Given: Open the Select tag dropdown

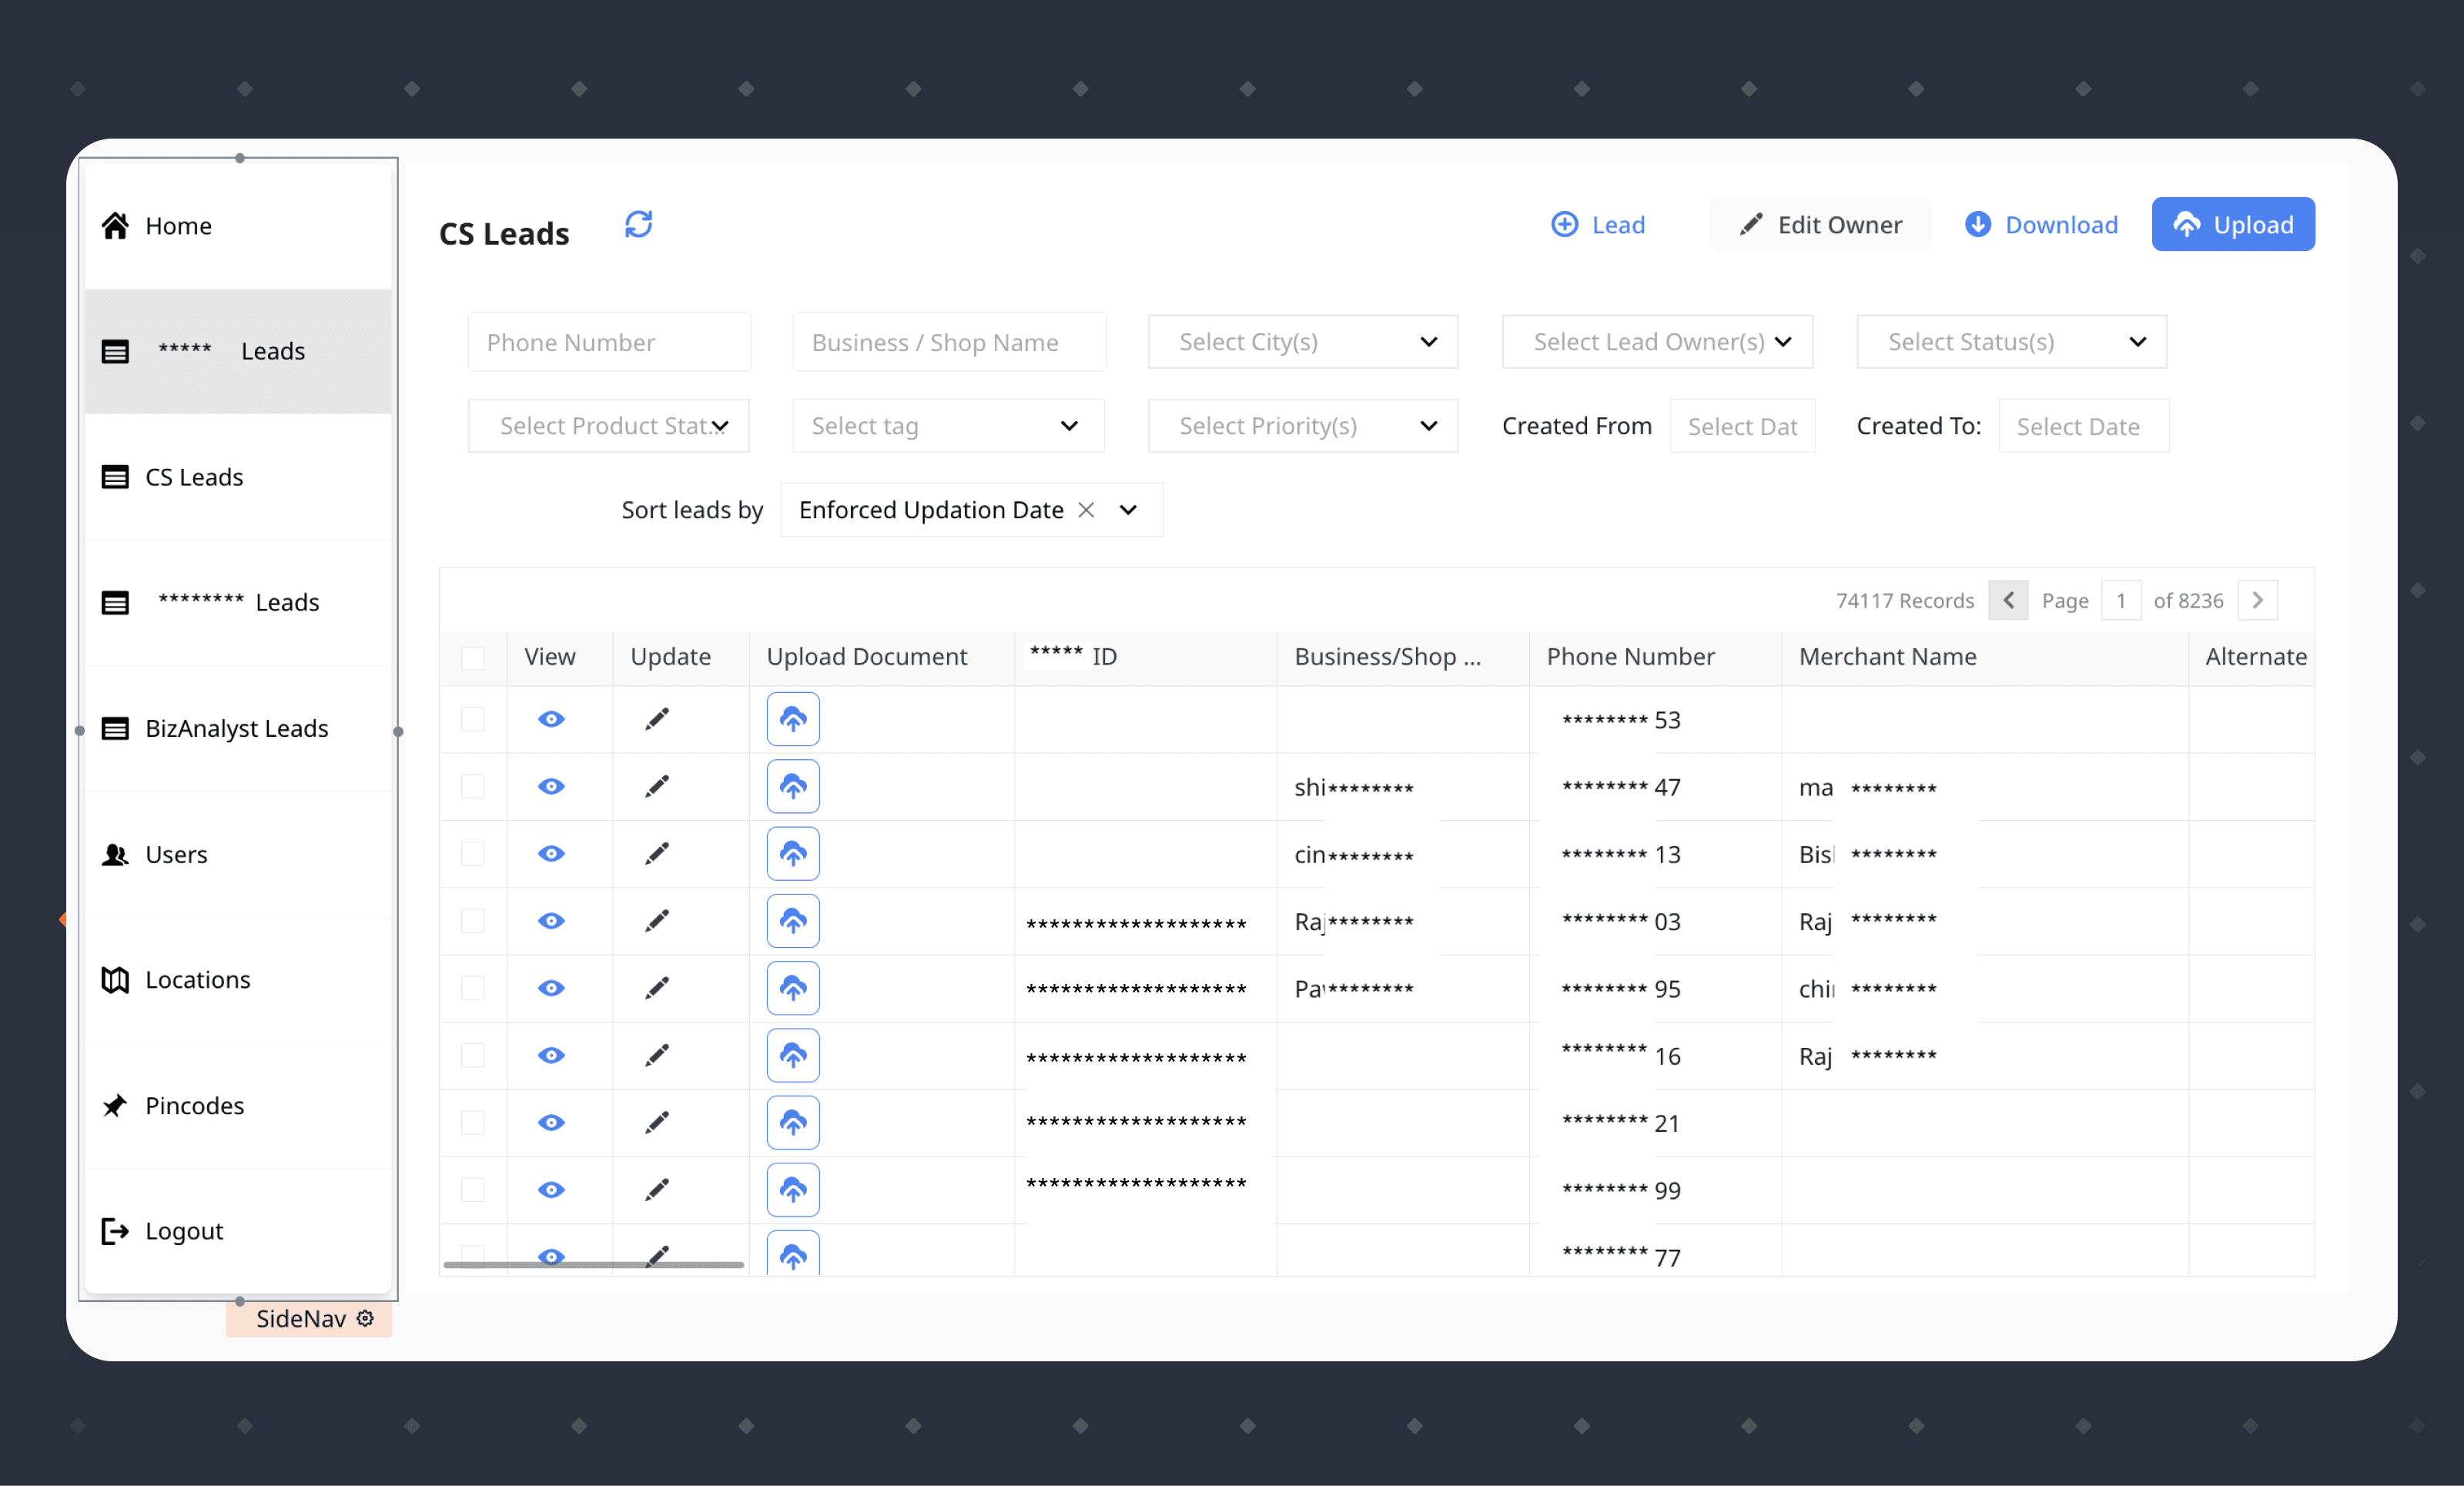Looking at the screenshot, I should click(947, 425).
